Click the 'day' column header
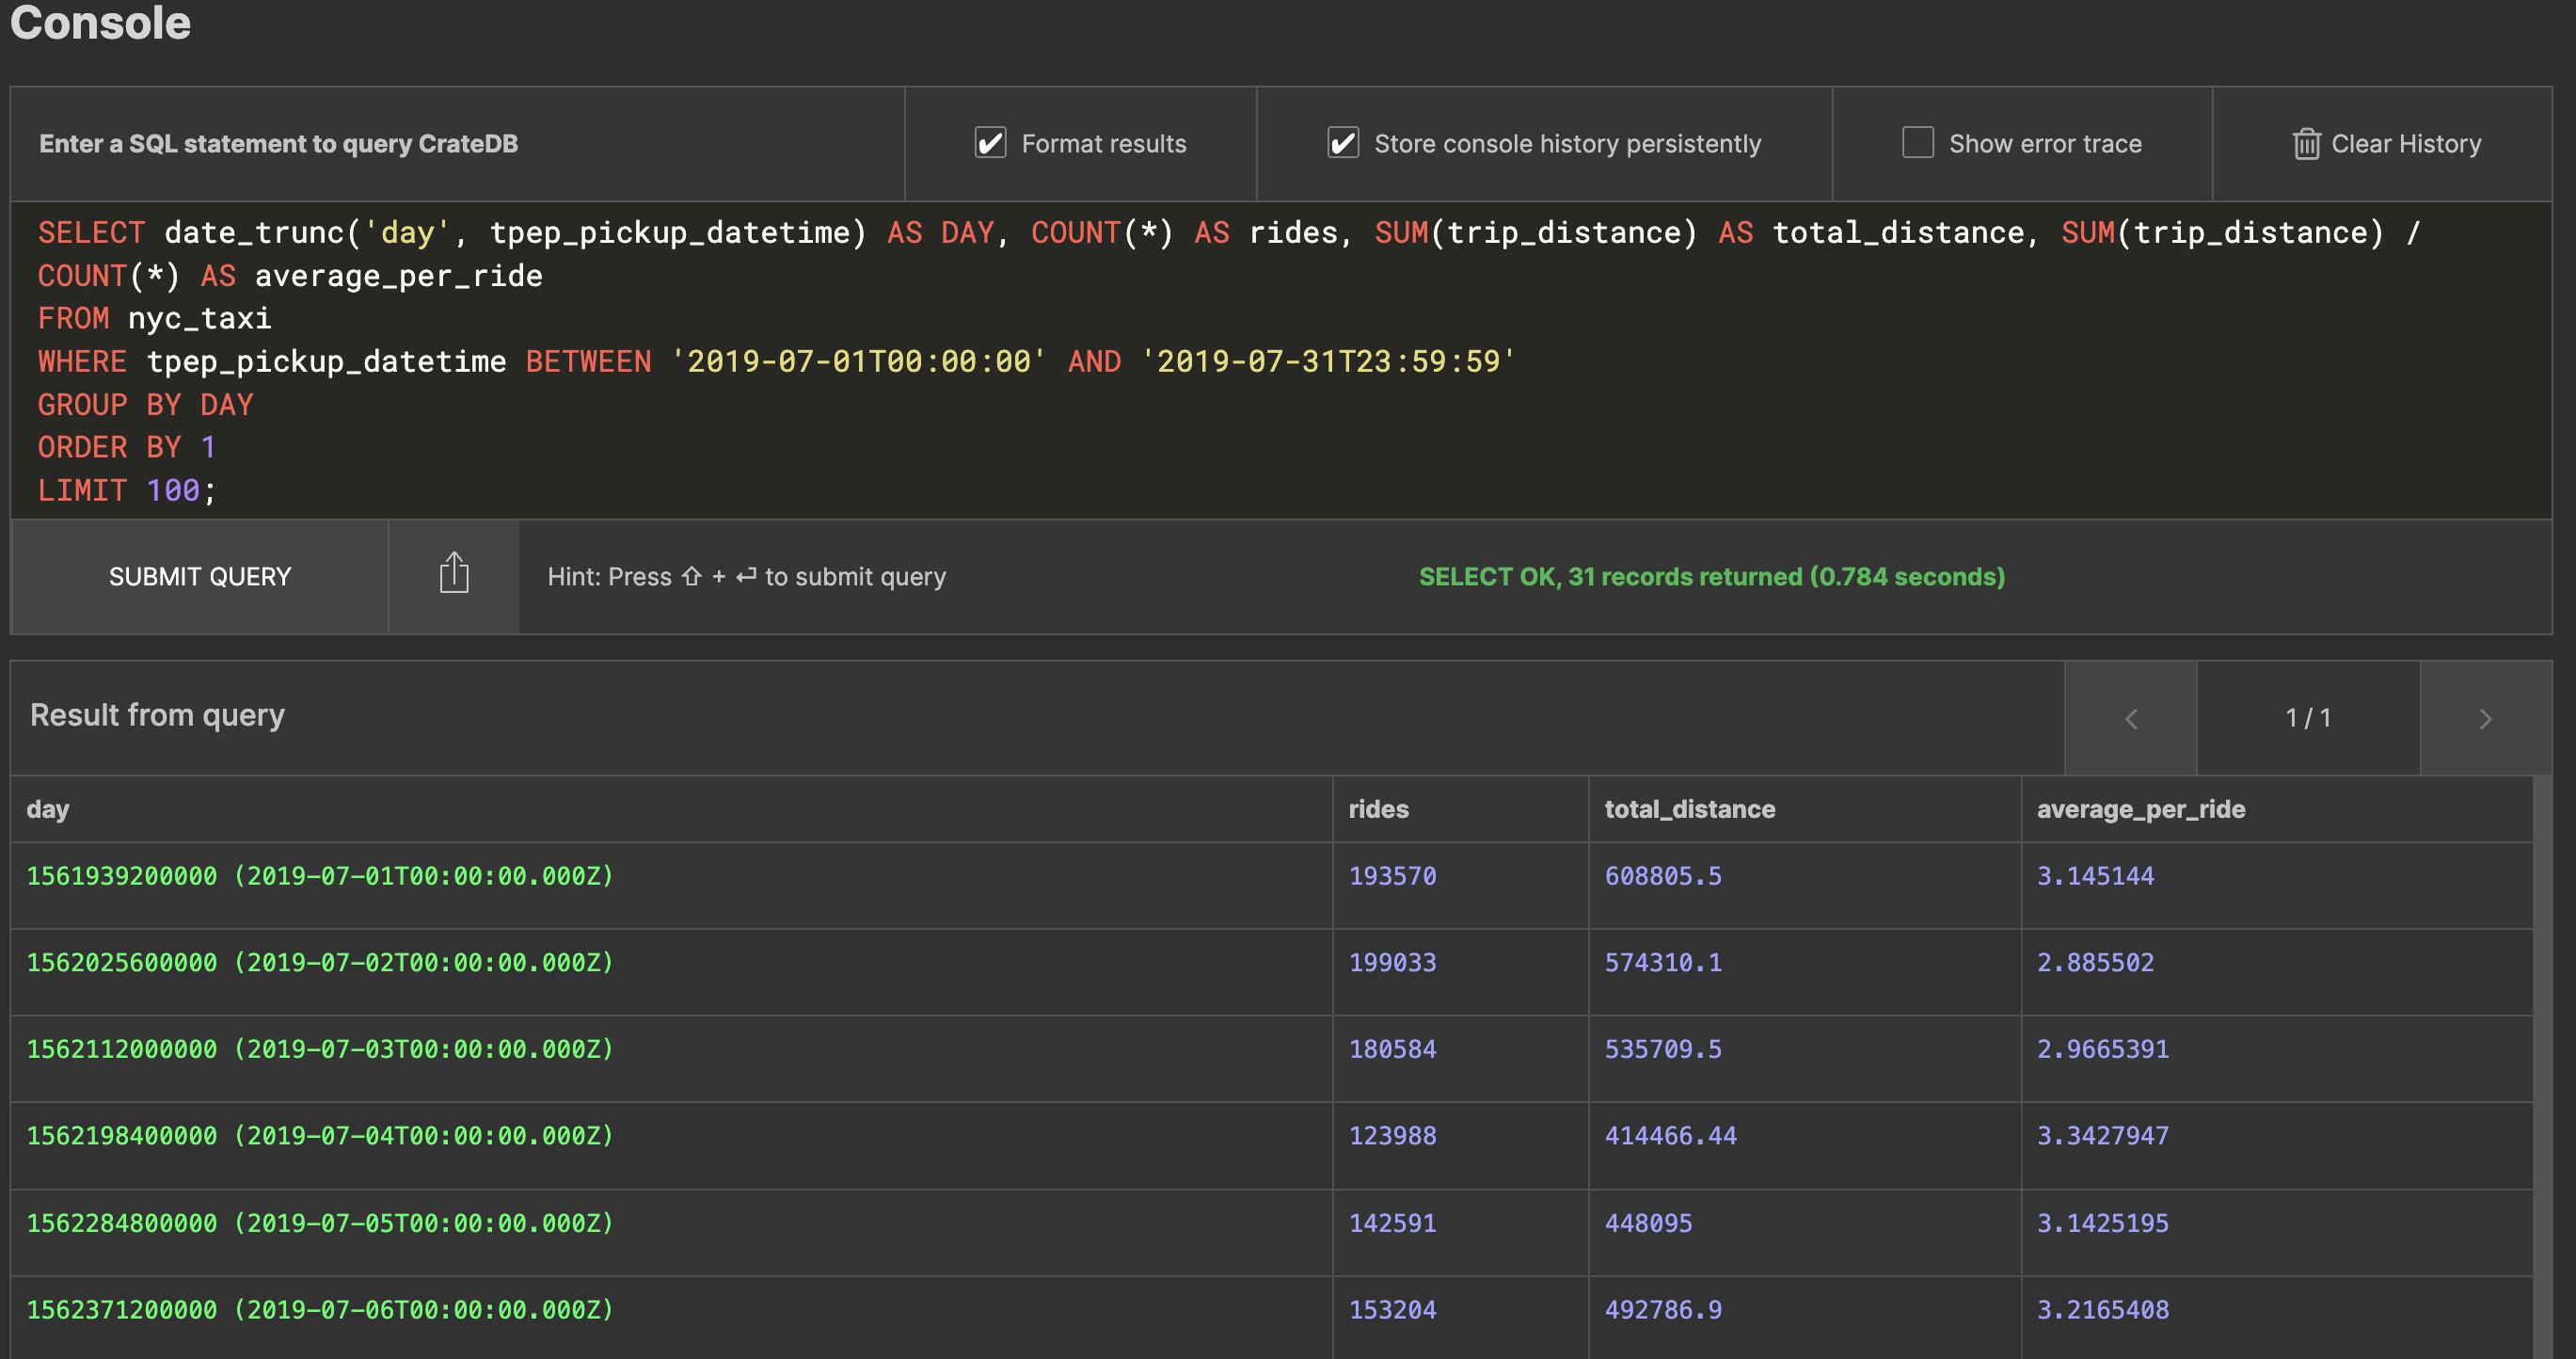This screenshot has height=1359, width=2576. (x=48, y=809)
